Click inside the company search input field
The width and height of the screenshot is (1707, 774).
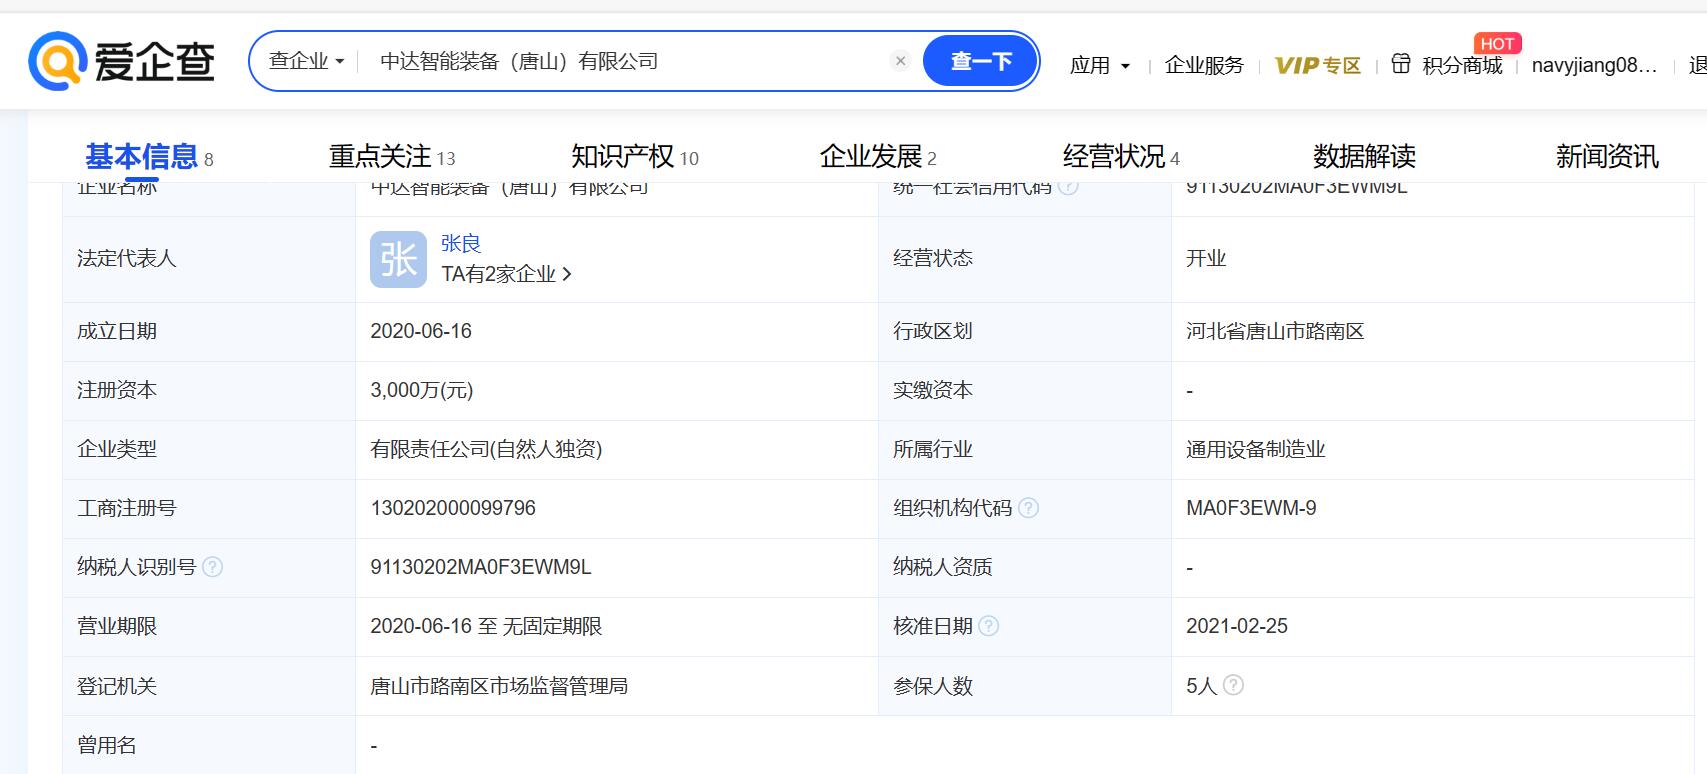(x=625, y=61)
